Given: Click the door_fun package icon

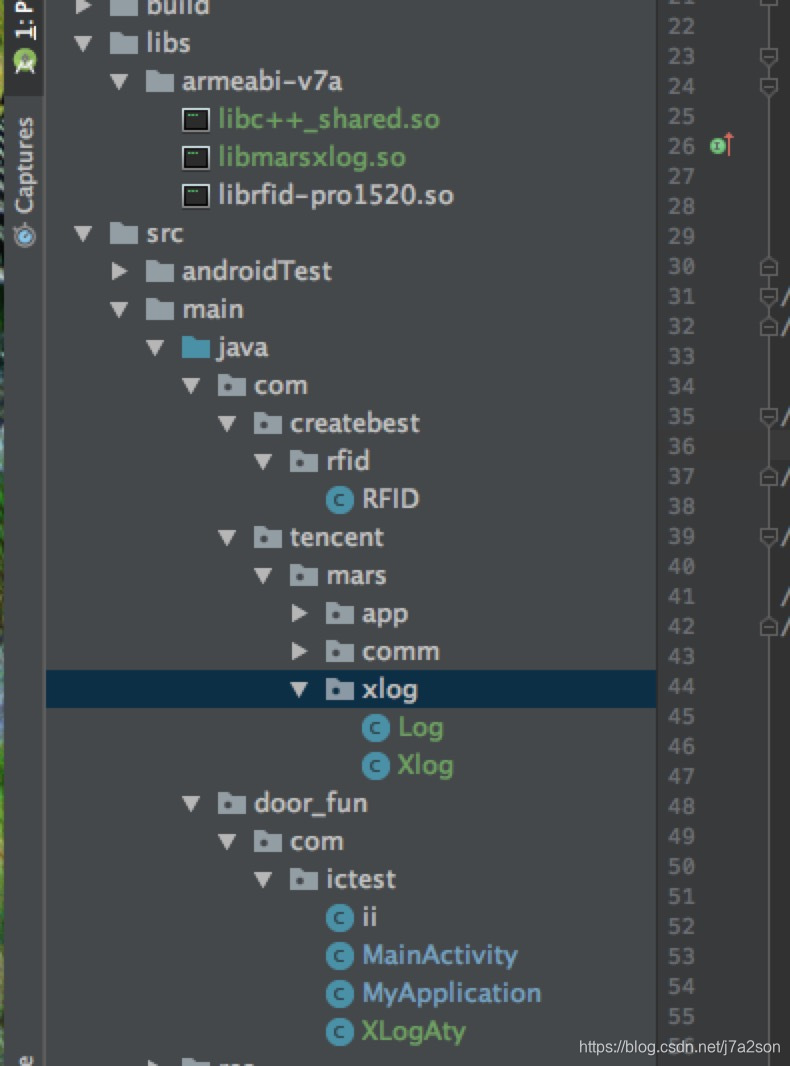Looking at the screenshot, I should coord(232,804).
